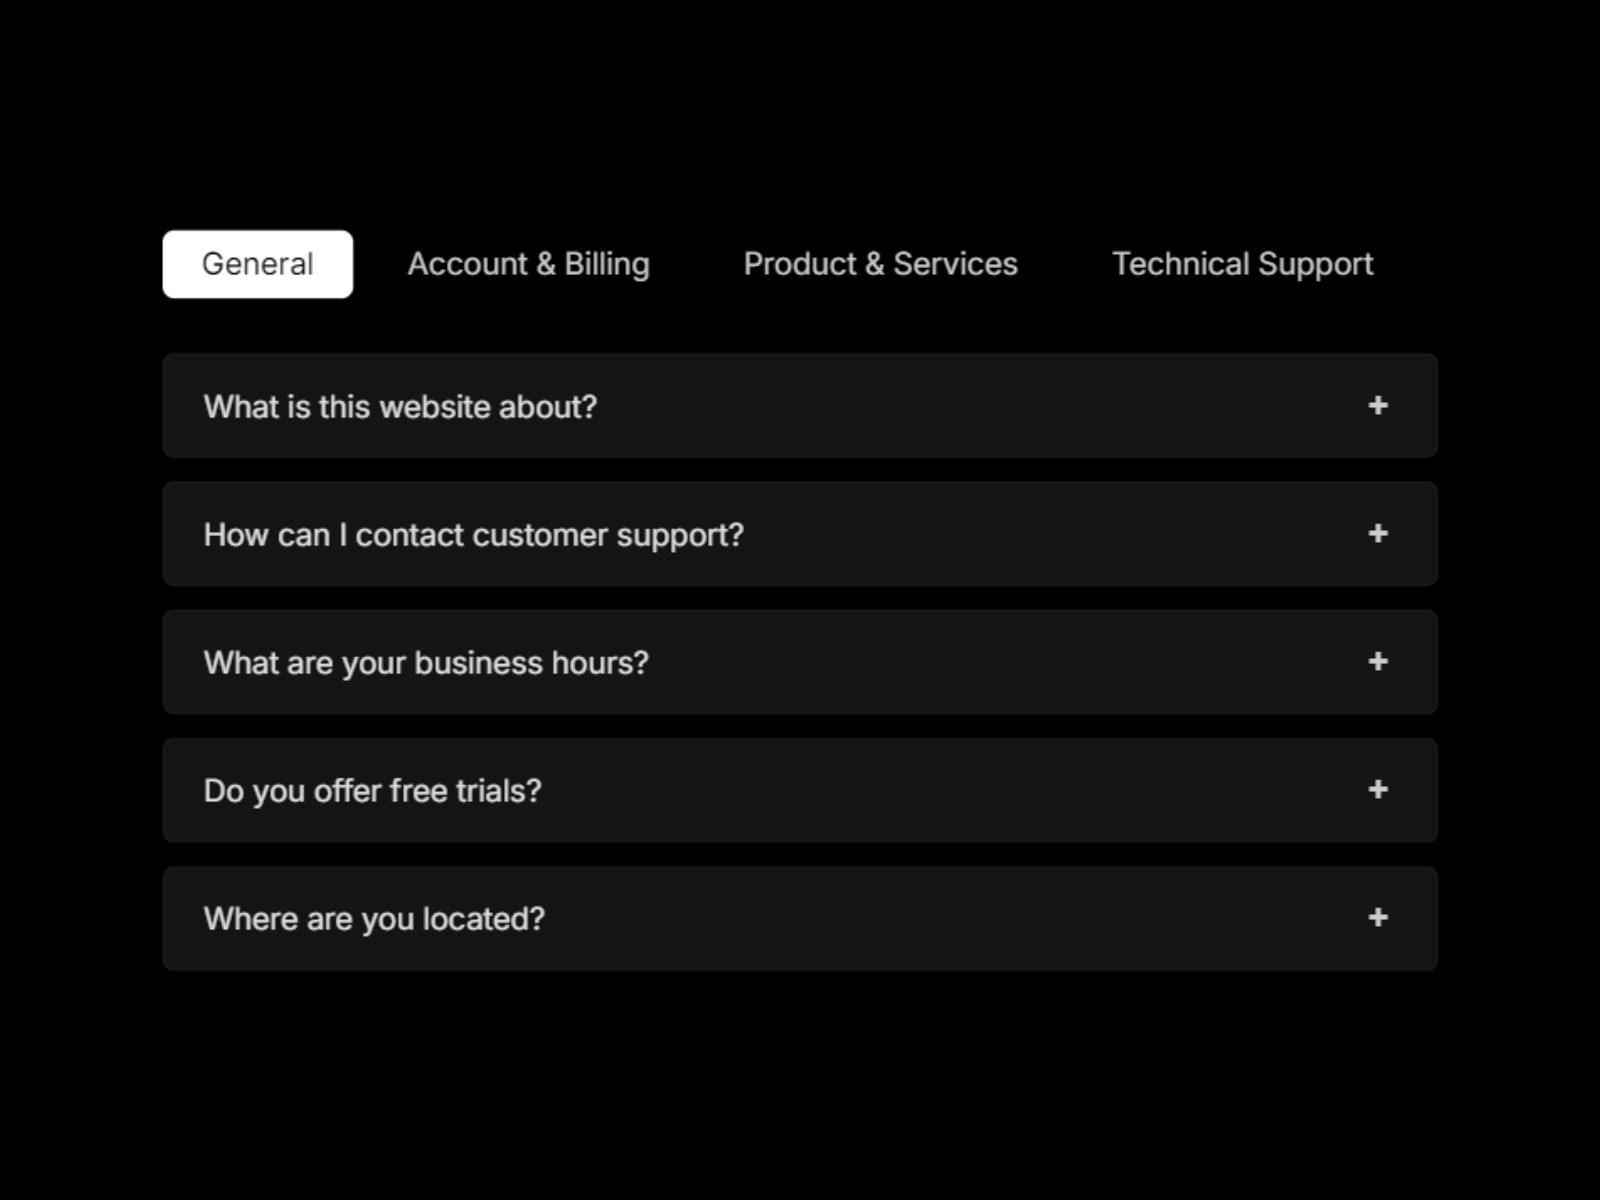The width and height of the screenshot is (1600, 1200).
Task: Click the plus icon on 'How can I contact customer support?'
Action: [x=1379, y=534]
